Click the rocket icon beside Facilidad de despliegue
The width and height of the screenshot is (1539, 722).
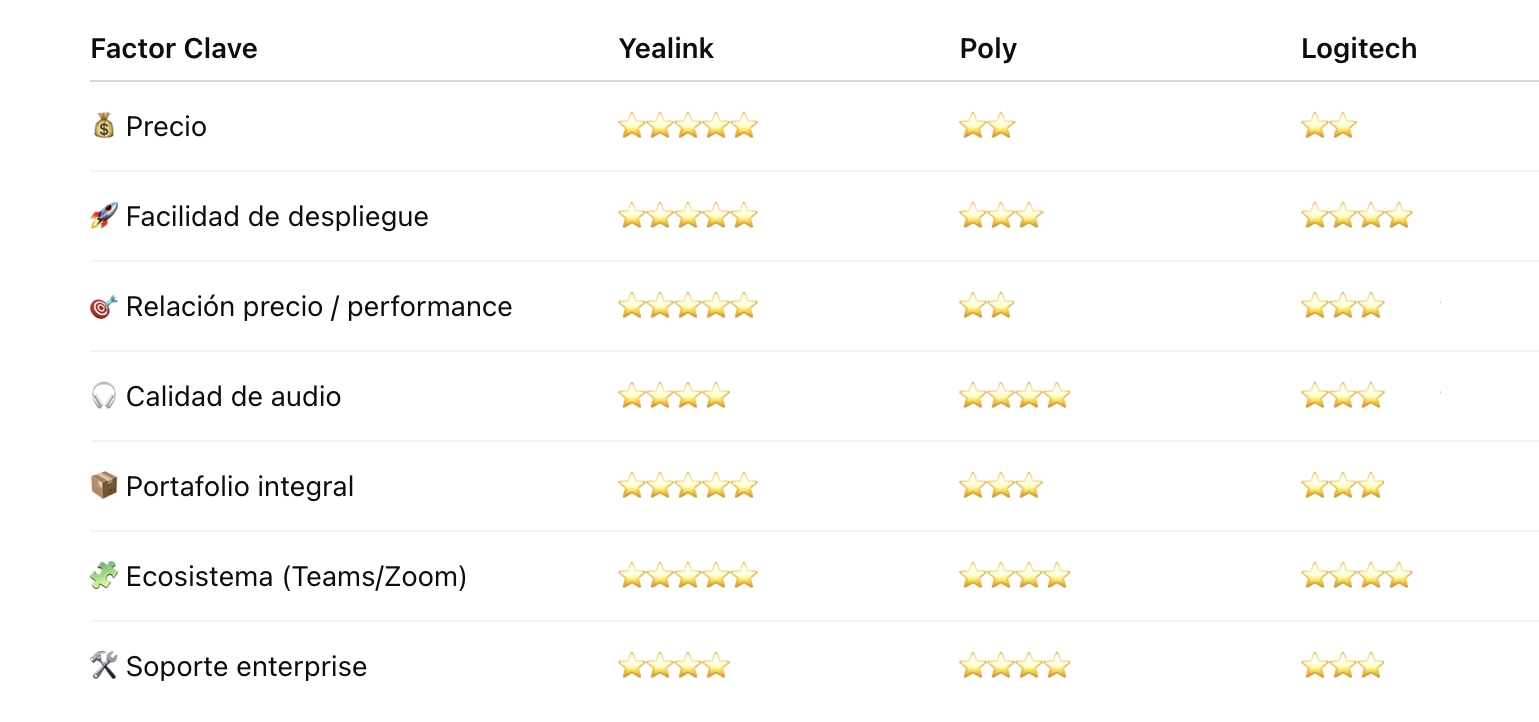coord(104,216)
